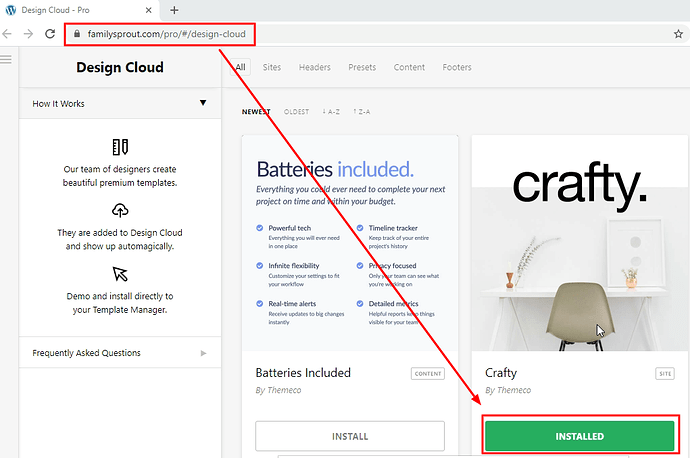Click the SITE tag badge on Crafty

pyautogui.click(x=665, y=374)
